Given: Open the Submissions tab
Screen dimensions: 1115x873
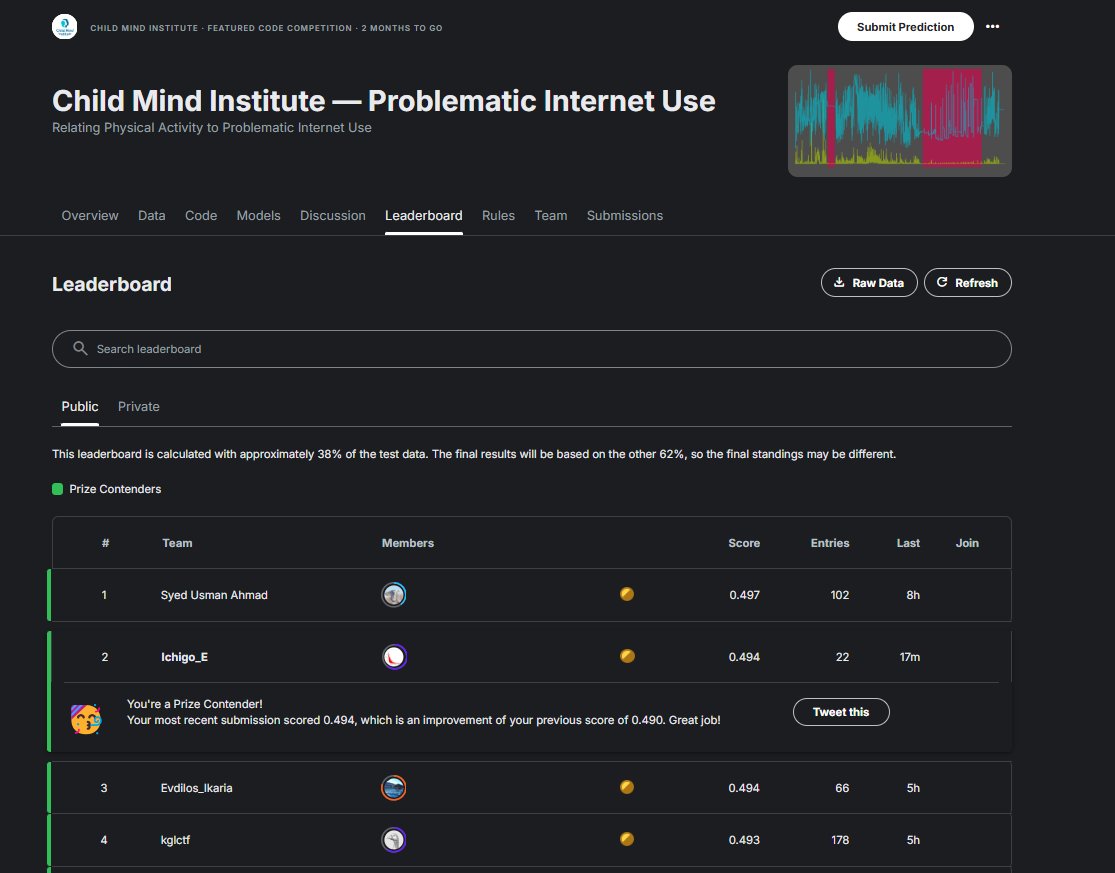Looking at the screenshot, I should 625,215.
